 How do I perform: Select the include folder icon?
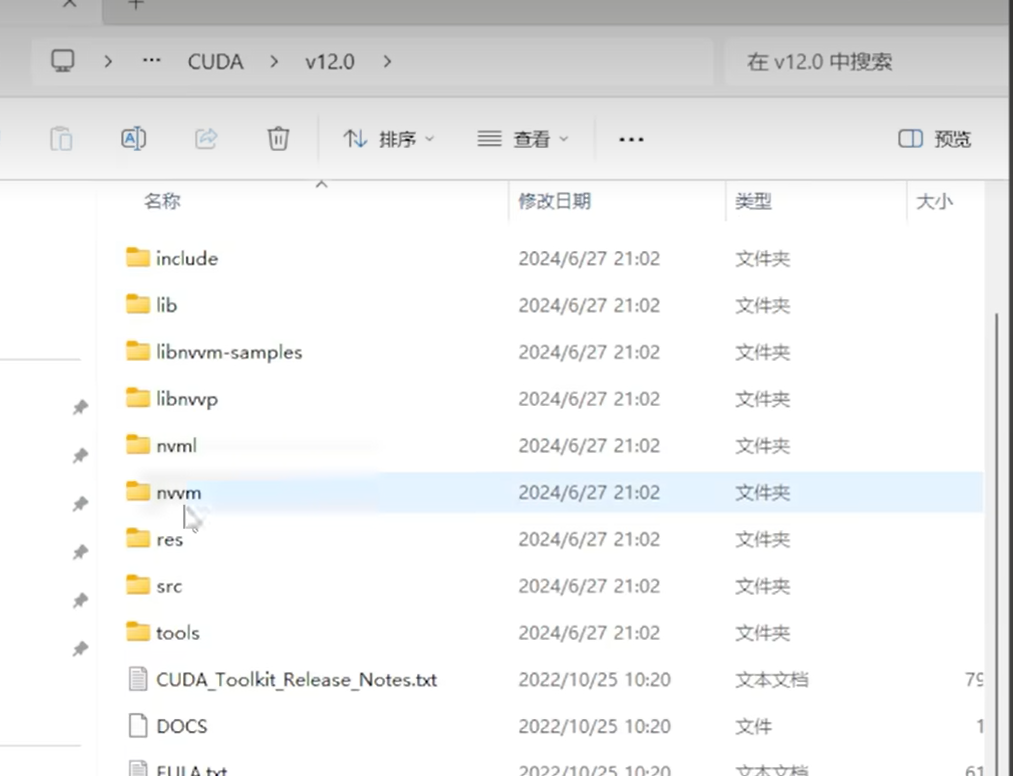point(138,257)
